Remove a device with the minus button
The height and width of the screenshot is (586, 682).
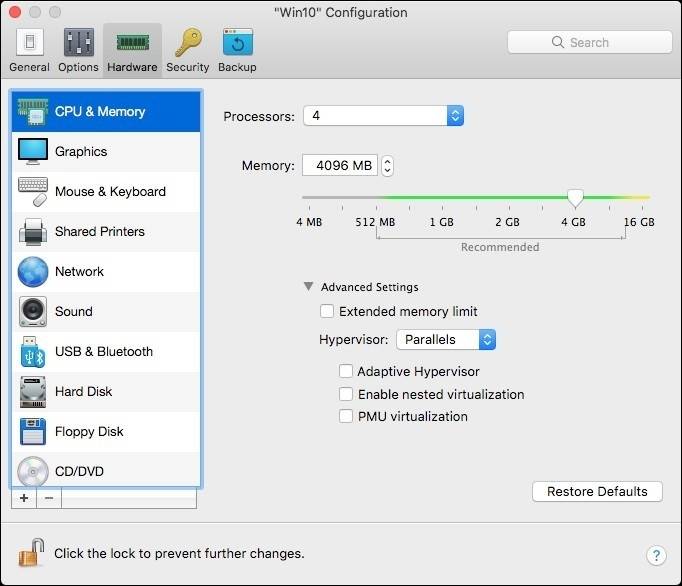[49, 498]
